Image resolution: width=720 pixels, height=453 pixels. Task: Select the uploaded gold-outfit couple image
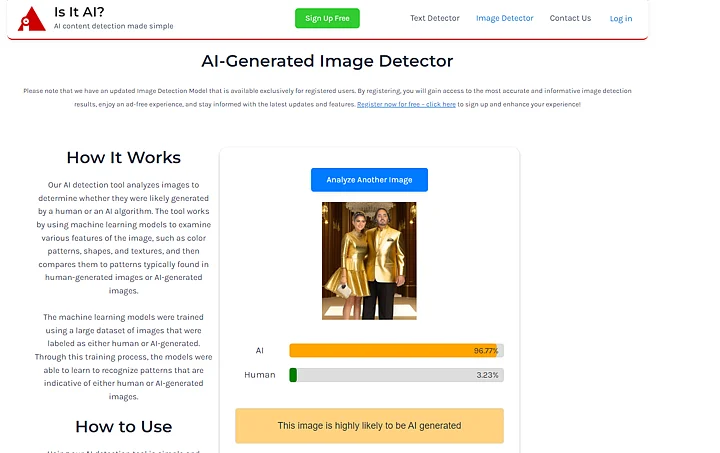(369, 261)
